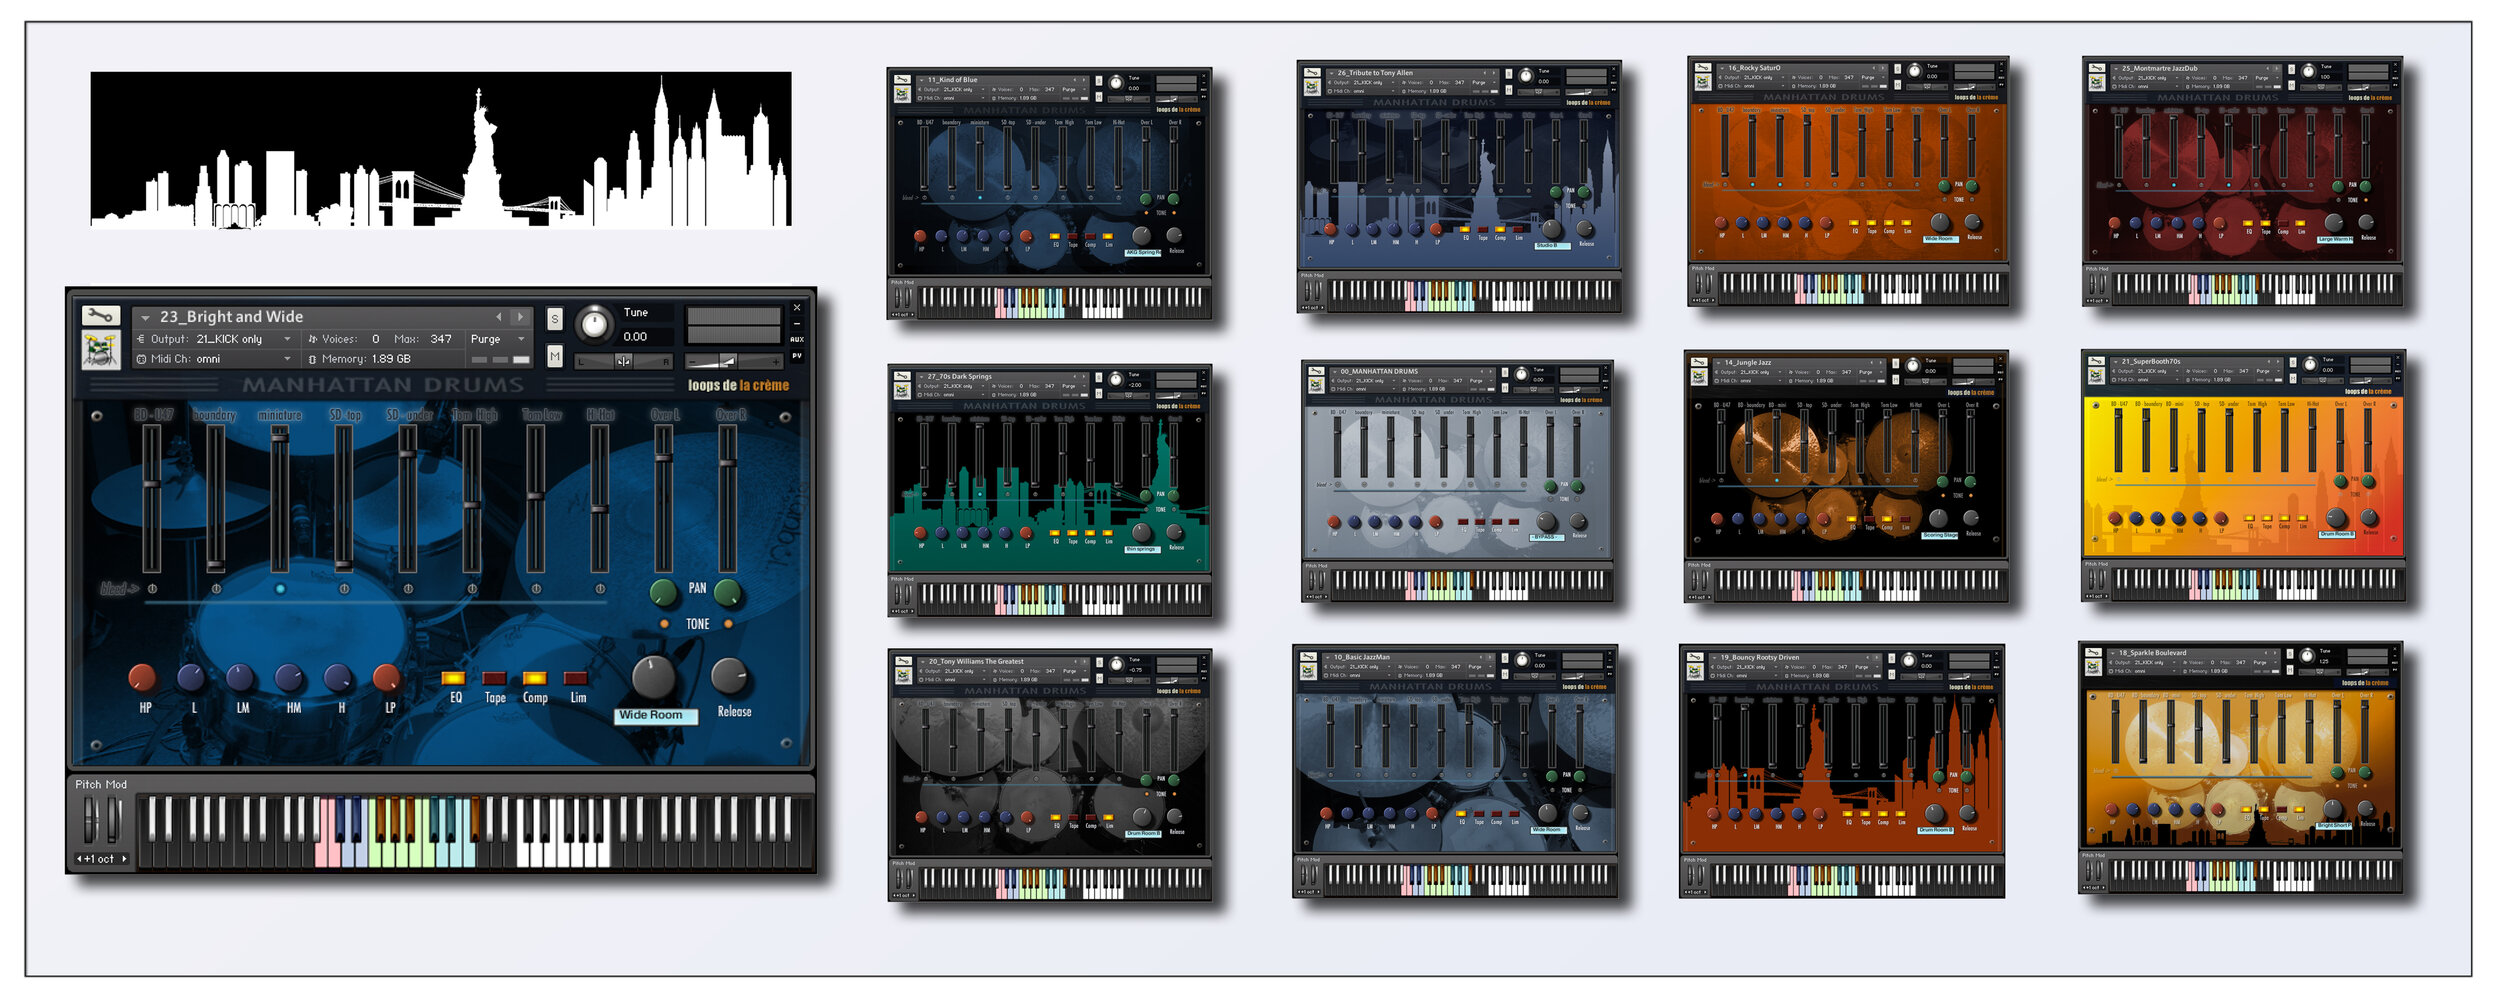Screen dimensions: 2500x1001
Task: Click the Manhattan skyline banner image
Action: pyautogui.click(x=441, y=150)
